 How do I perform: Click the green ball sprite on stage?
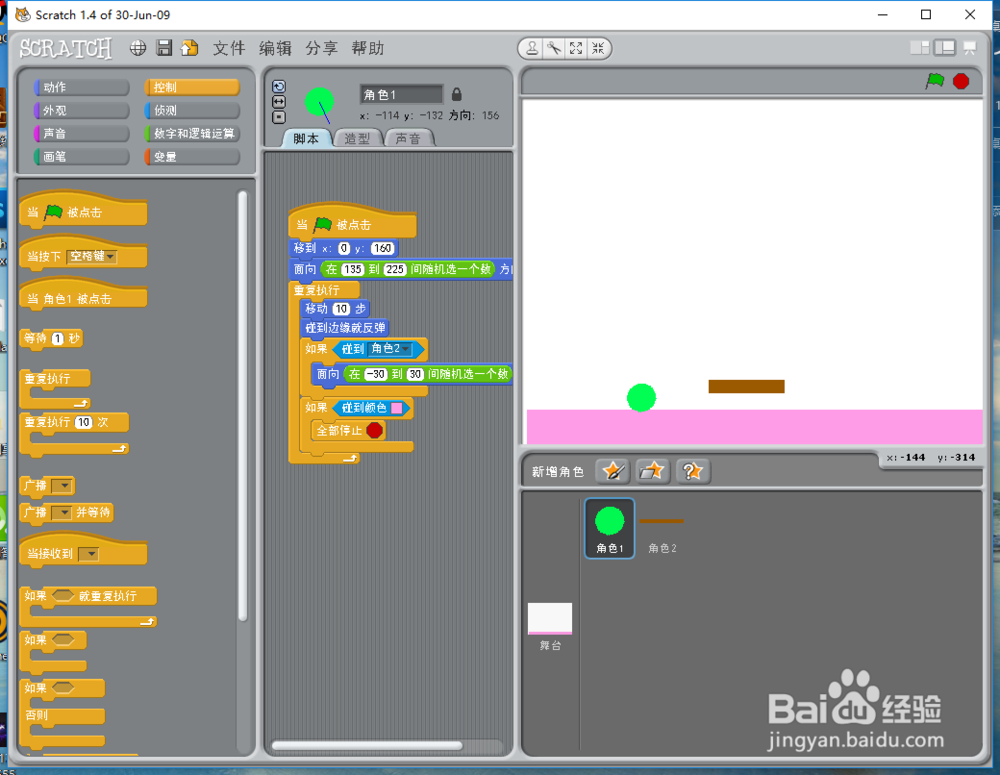tap(641, 397)
